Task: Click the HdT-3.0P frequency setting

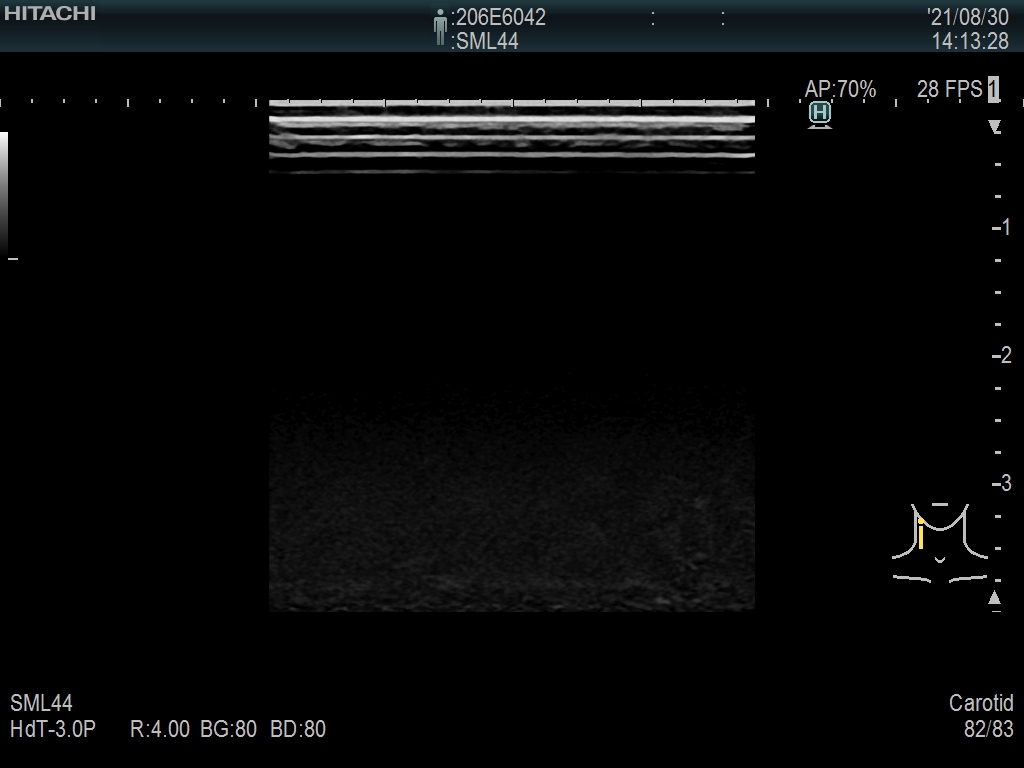Action: click(x=52, y=729)
